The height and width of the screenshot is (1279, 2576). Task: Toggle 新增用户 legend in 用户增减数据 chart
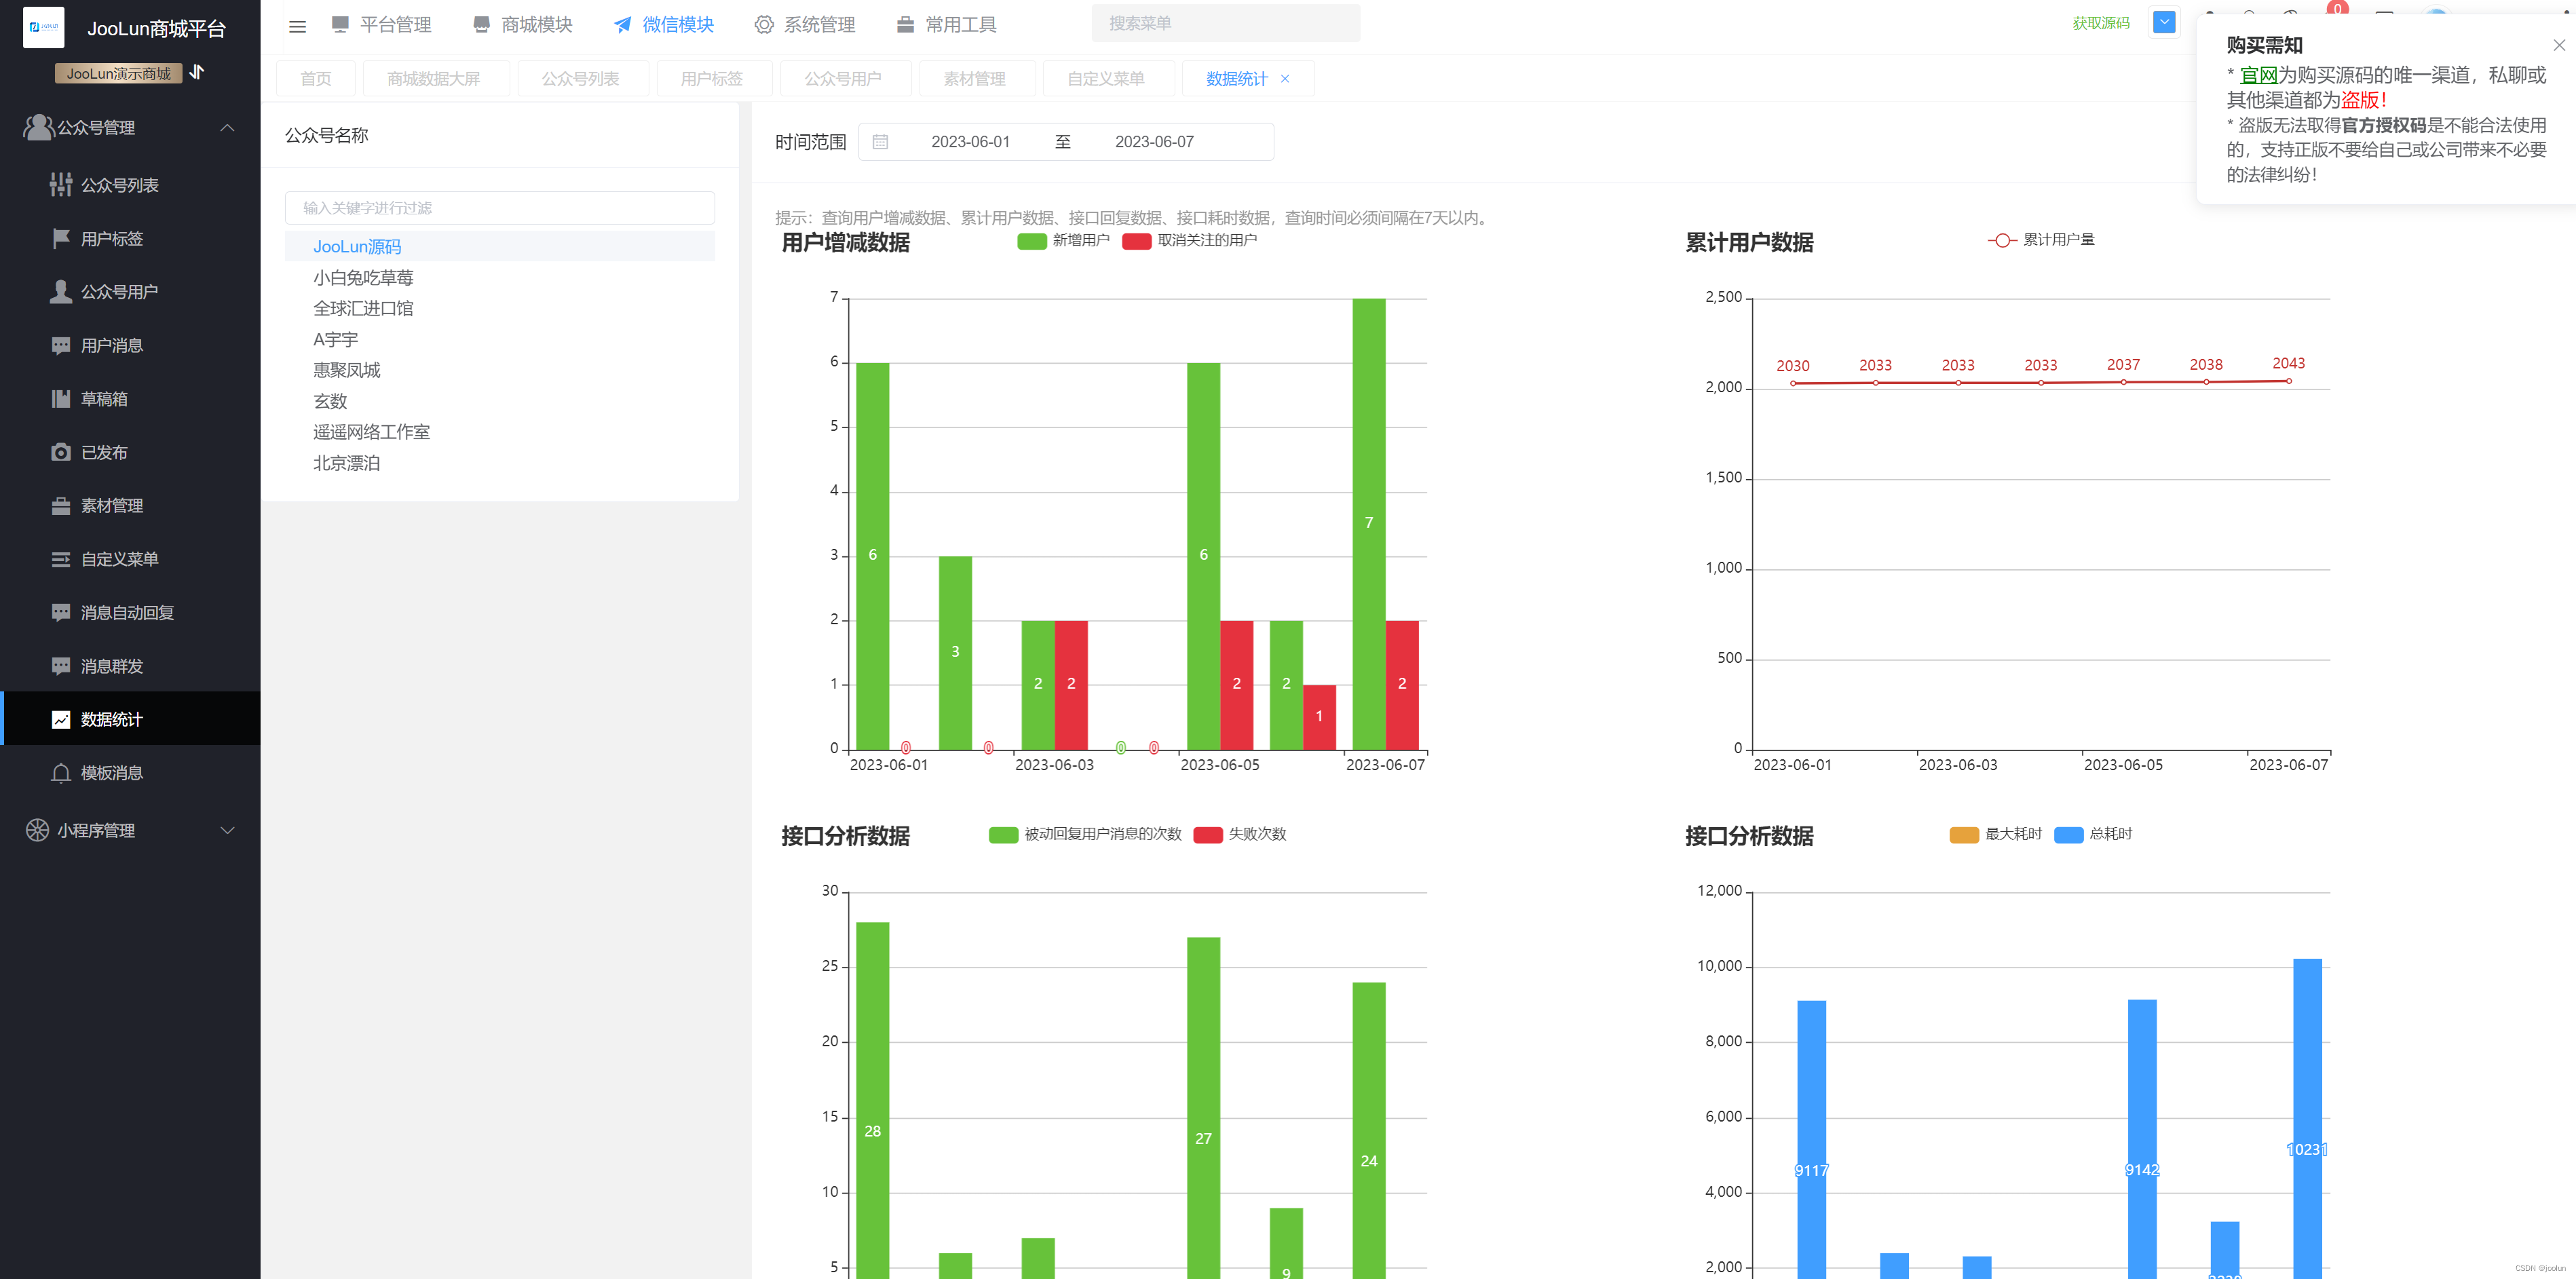(x=1063, y=240)
